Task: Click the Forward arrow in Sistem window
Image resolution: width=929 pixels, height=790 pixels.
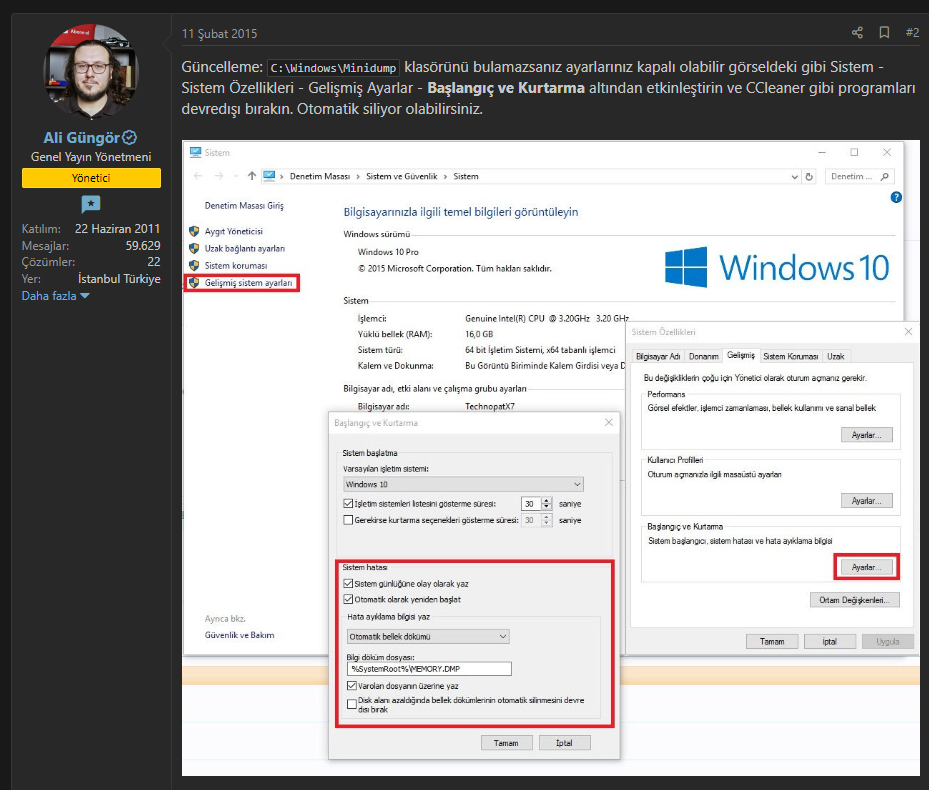Action: point(219,176)
